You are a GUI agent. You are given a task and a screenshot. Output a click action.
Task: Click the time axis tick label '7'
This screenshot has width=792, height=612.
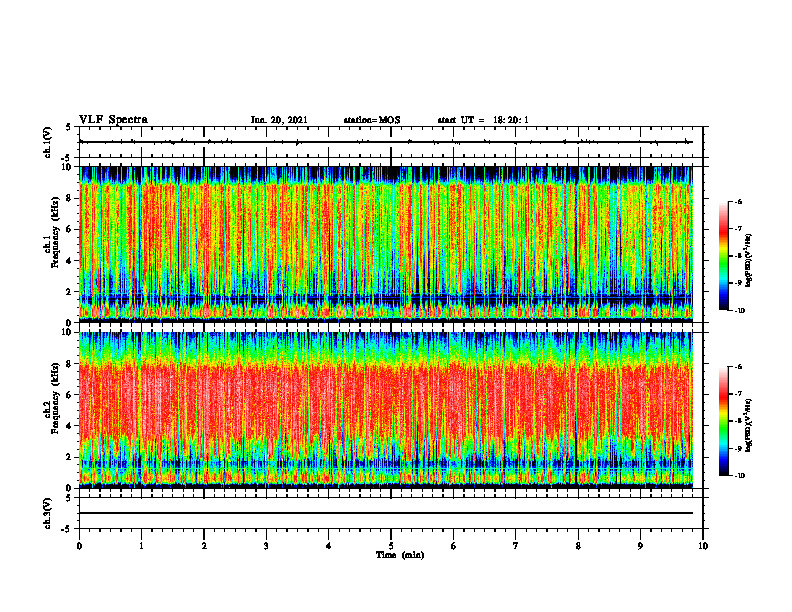pos(516,546)
